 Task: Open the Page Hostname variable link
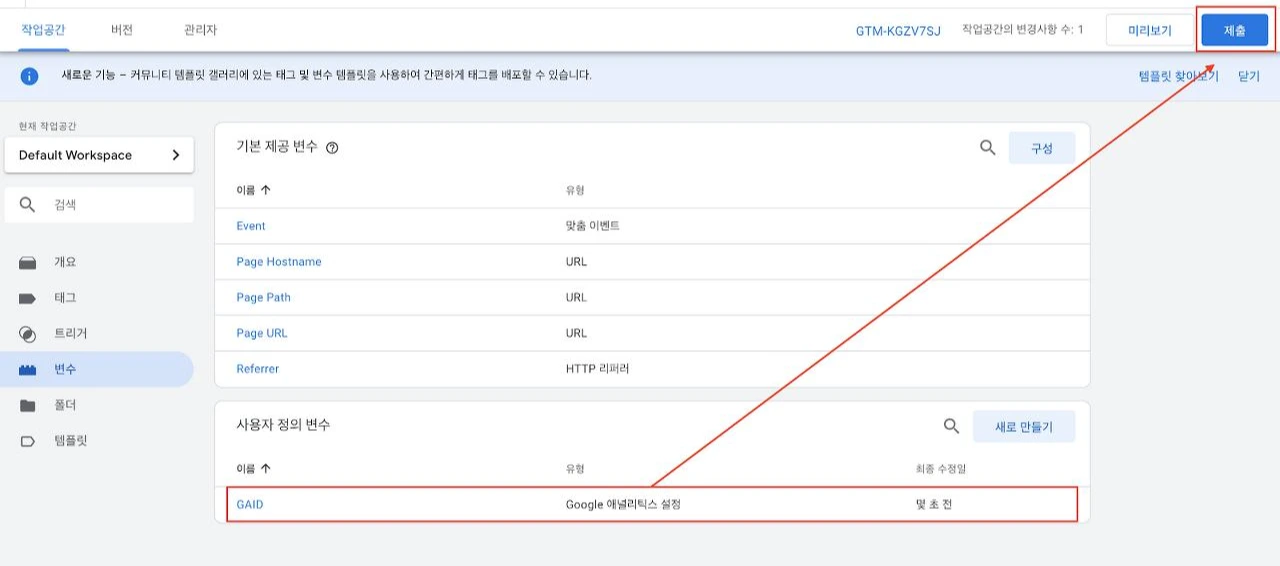click(279, 262)
